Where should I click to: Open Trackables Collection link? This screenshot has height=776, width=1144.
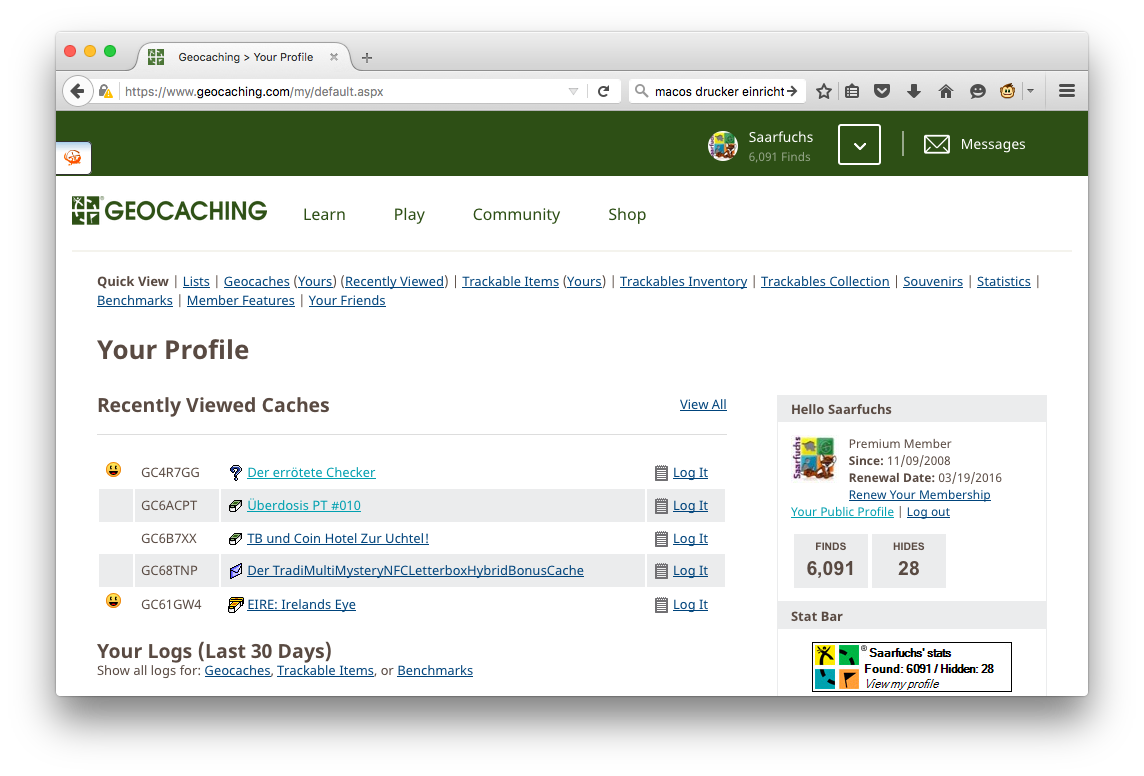coord(825,282)
